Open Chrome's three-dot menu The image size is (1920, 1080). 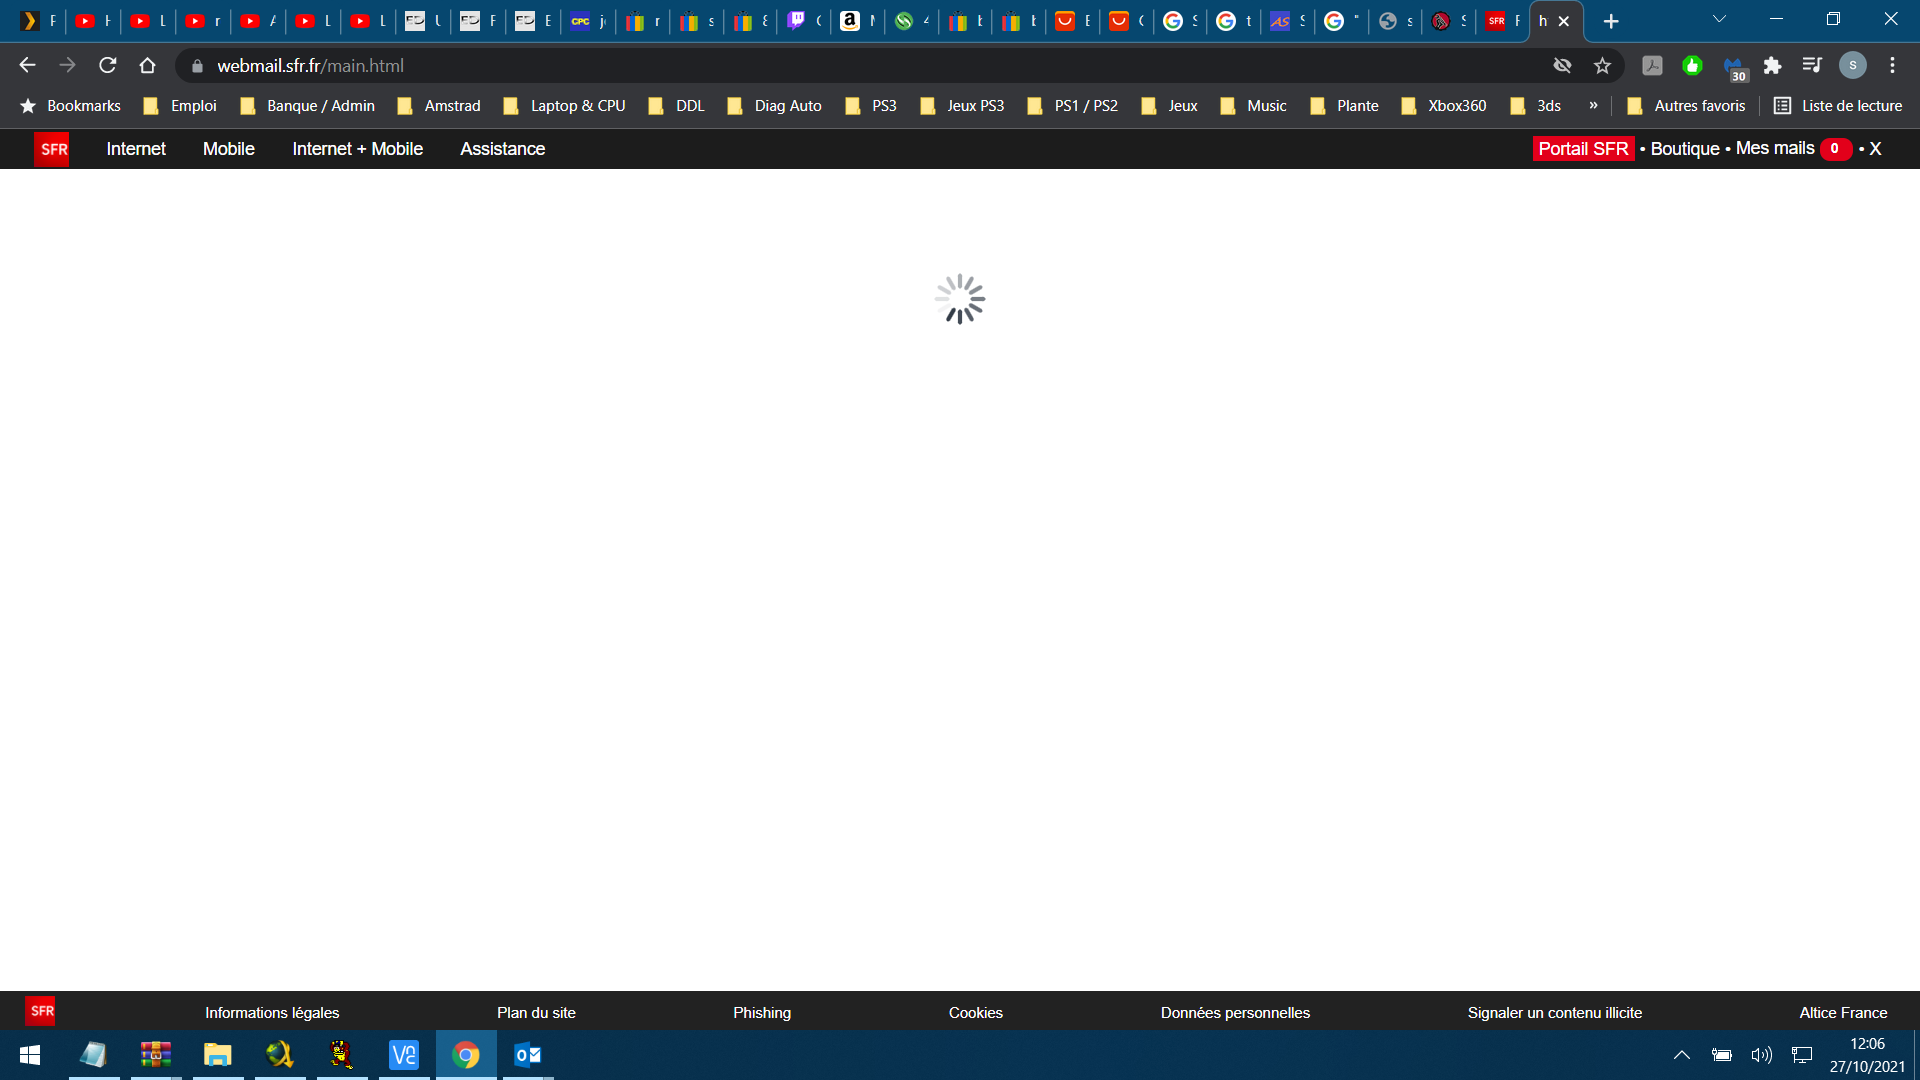coord(1892,66)
